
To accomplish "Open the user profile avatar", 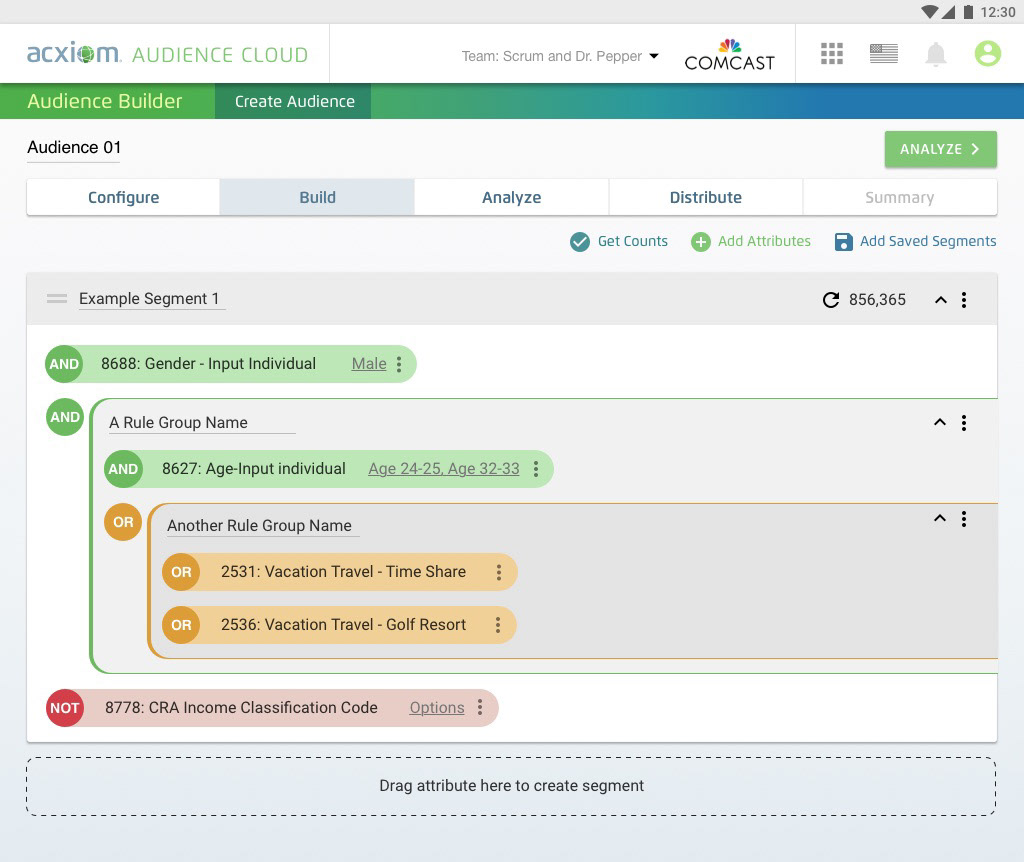I will pos(987,54).
